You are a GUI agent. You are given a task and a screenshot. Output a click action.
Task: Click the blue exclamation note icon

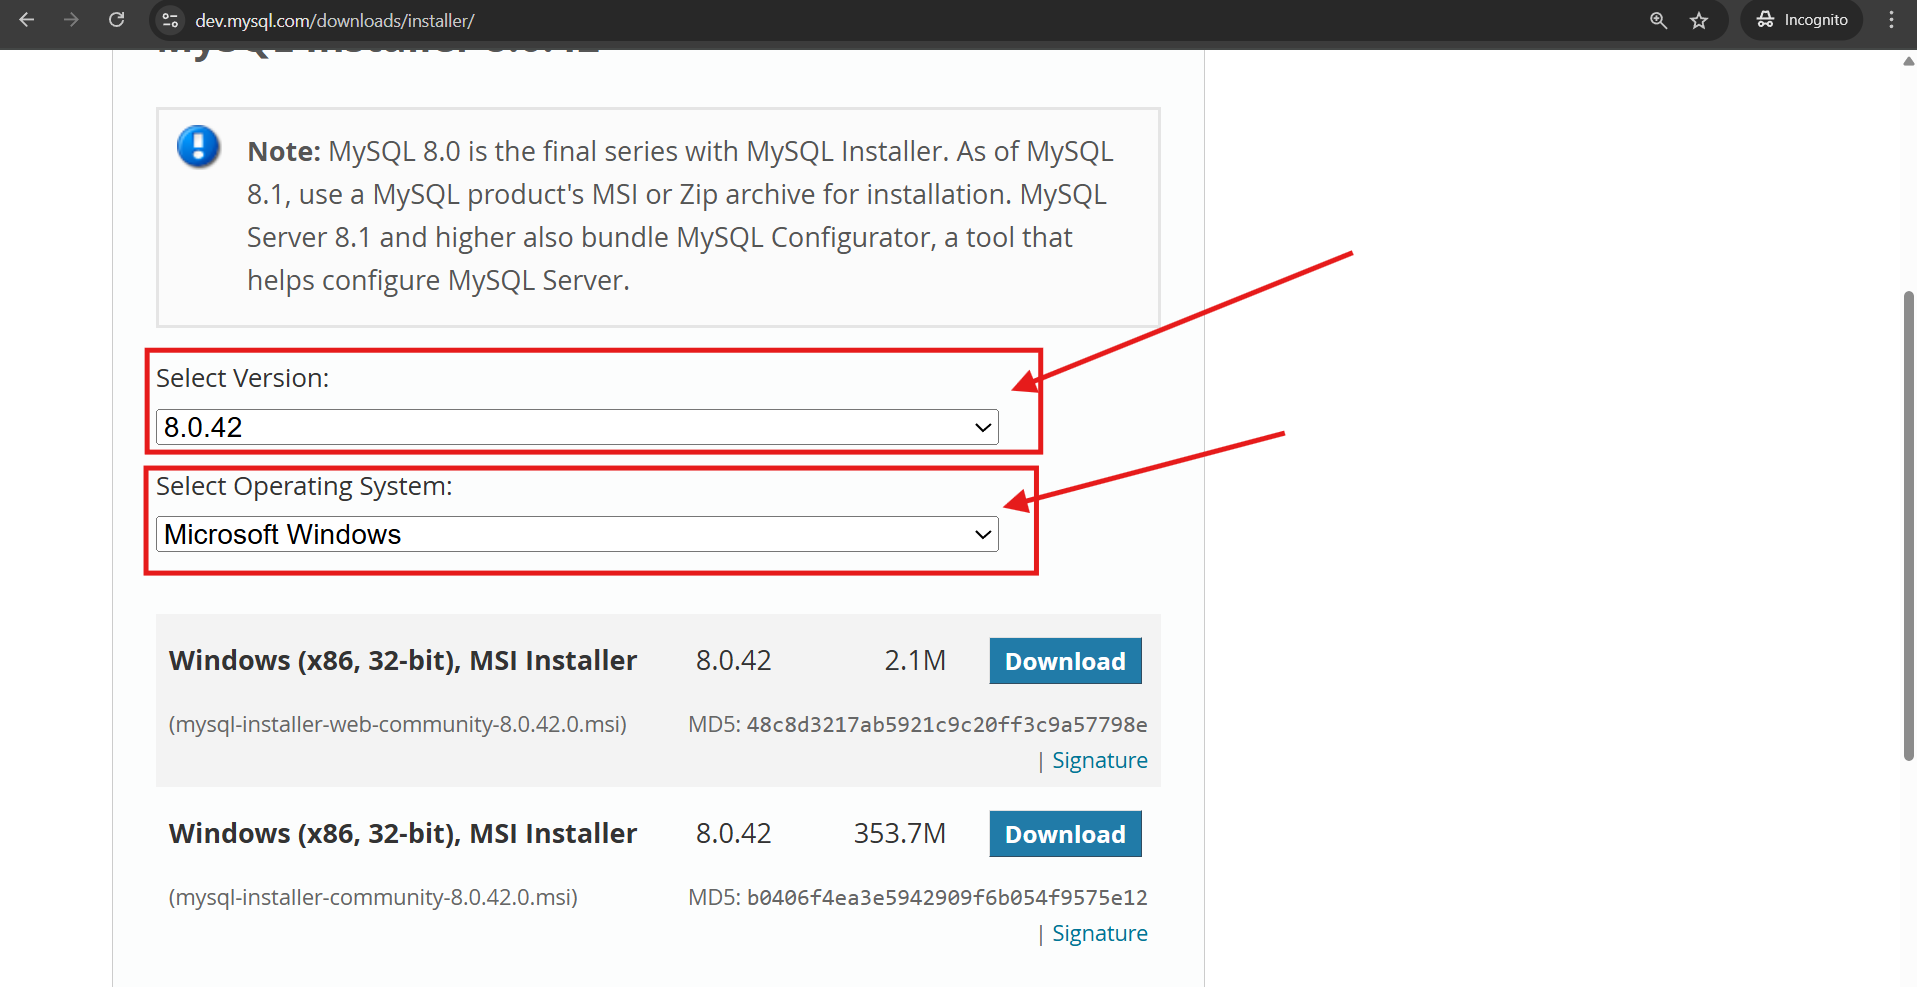[198, 147]
